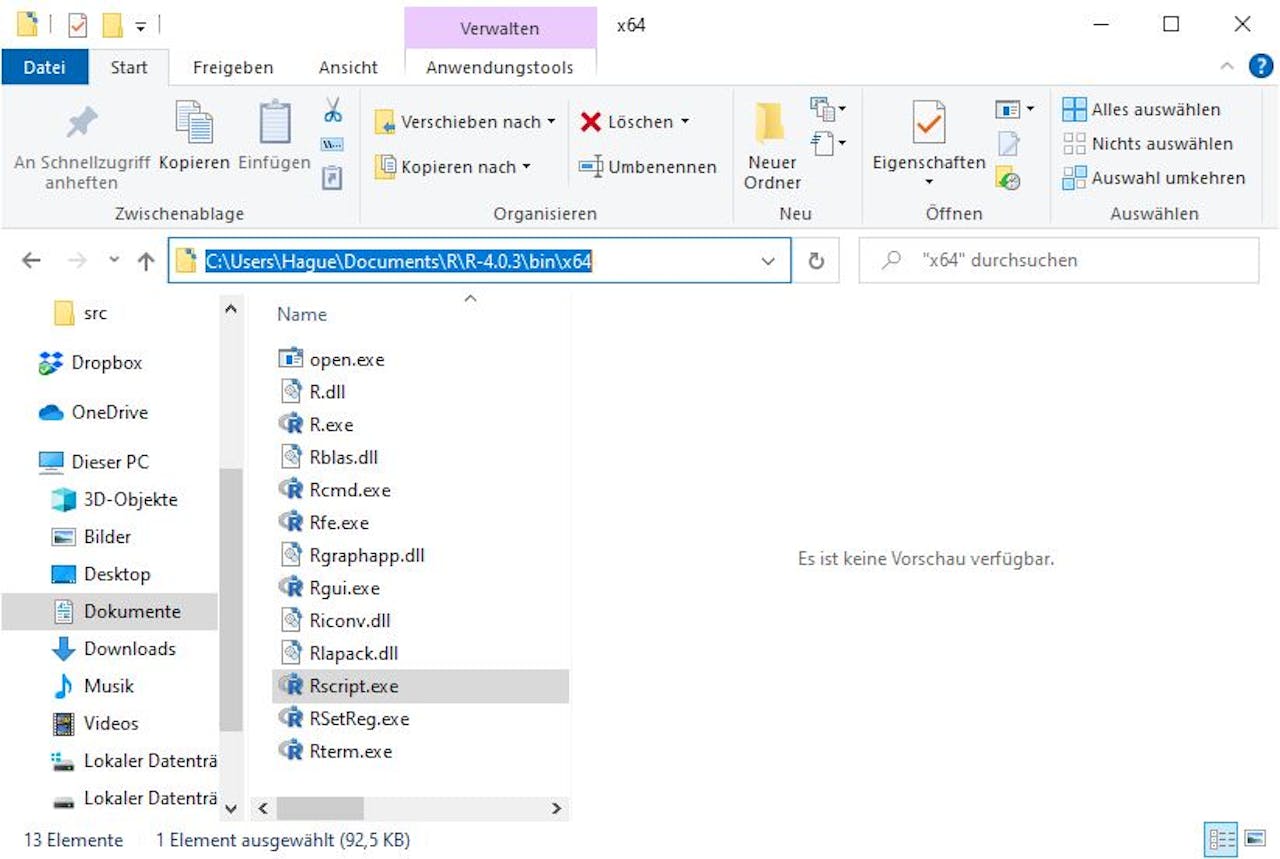The height and width of the screenshot is (859, 1280).
Task: Go back with the left arrow
Action: [31, 261]
